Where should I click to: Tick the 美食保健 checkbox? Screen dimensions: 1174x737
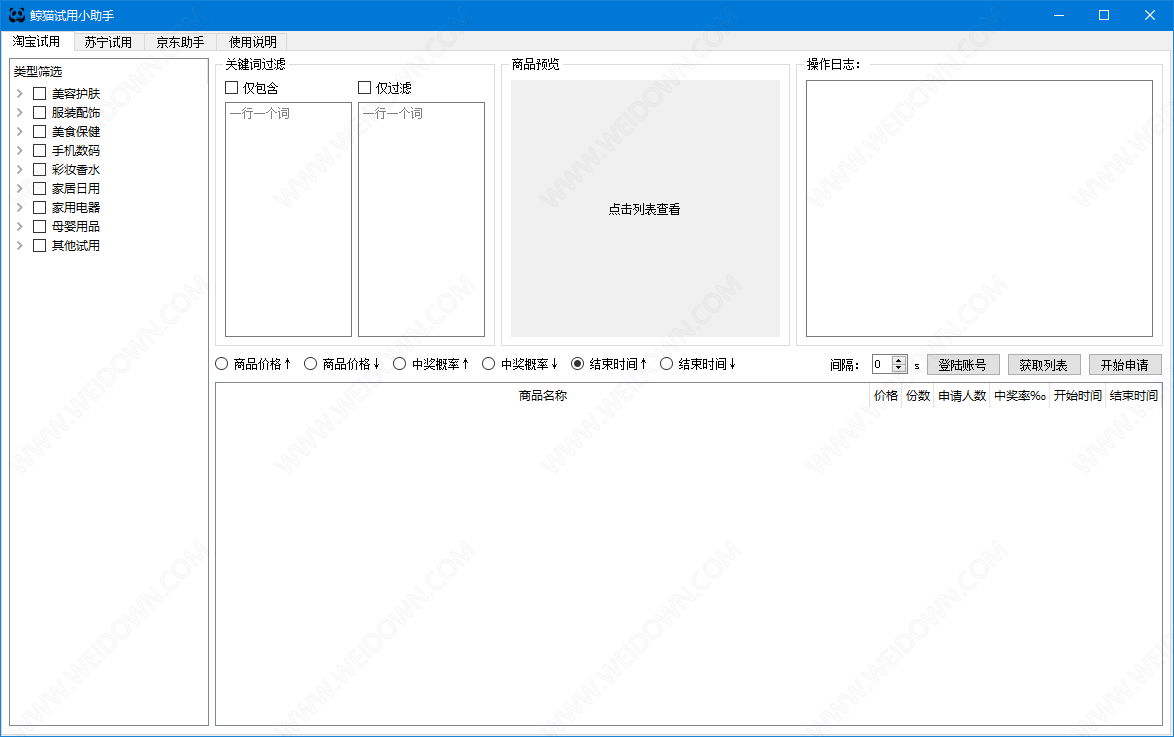coord(40,131)
